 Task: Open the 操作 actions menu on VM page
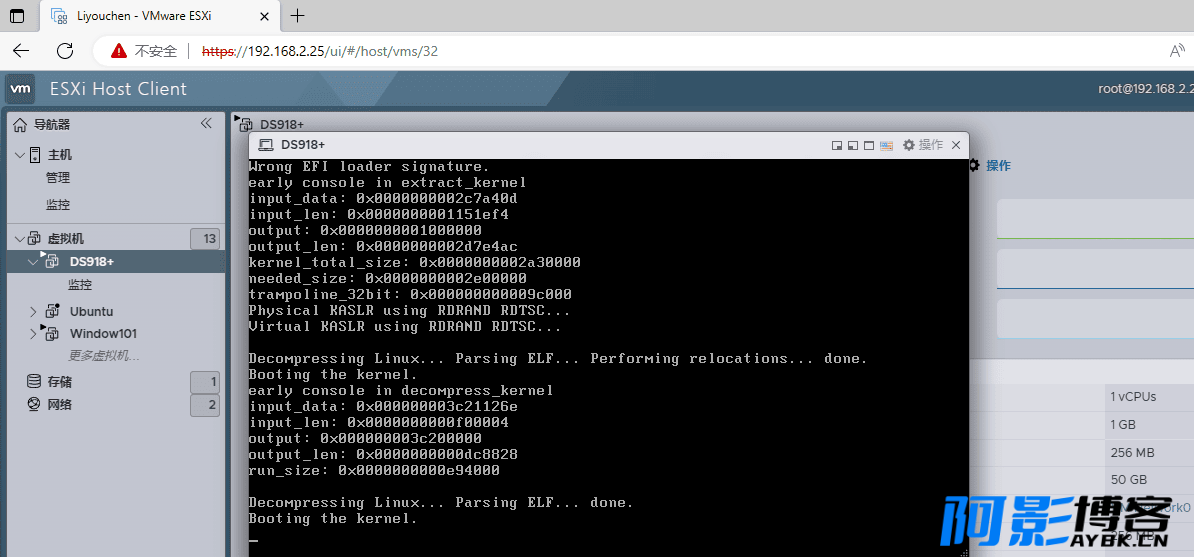pos(998,165)
